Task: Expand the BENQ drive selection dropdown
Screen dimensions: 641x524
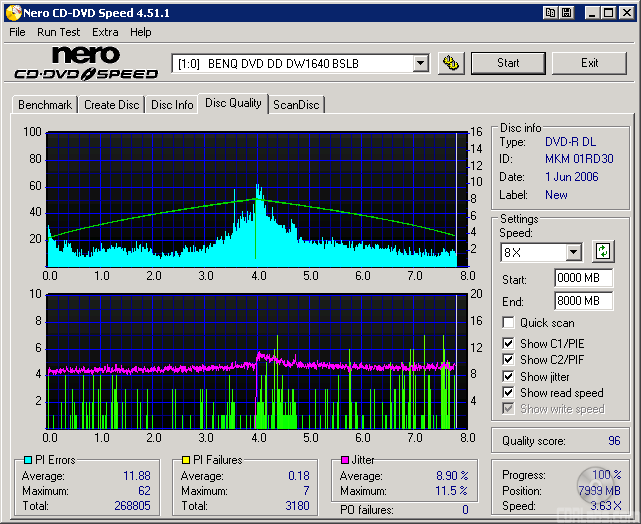Action: tap(420, 63)
